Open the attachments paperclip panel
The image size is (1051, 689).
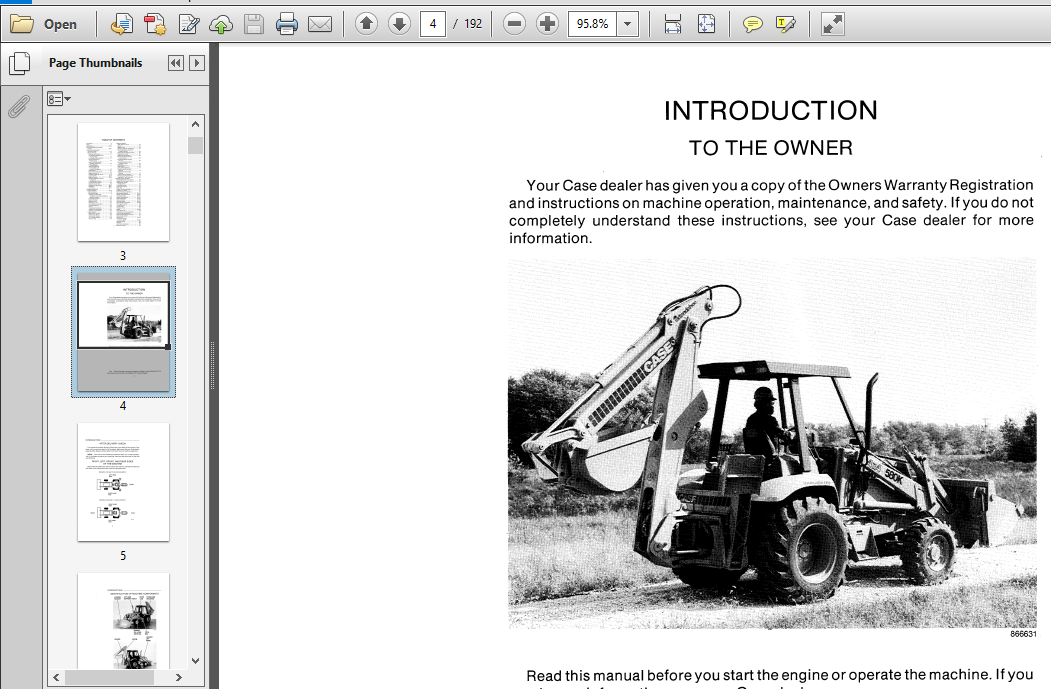pyautogui.click(x=19, y=107)
